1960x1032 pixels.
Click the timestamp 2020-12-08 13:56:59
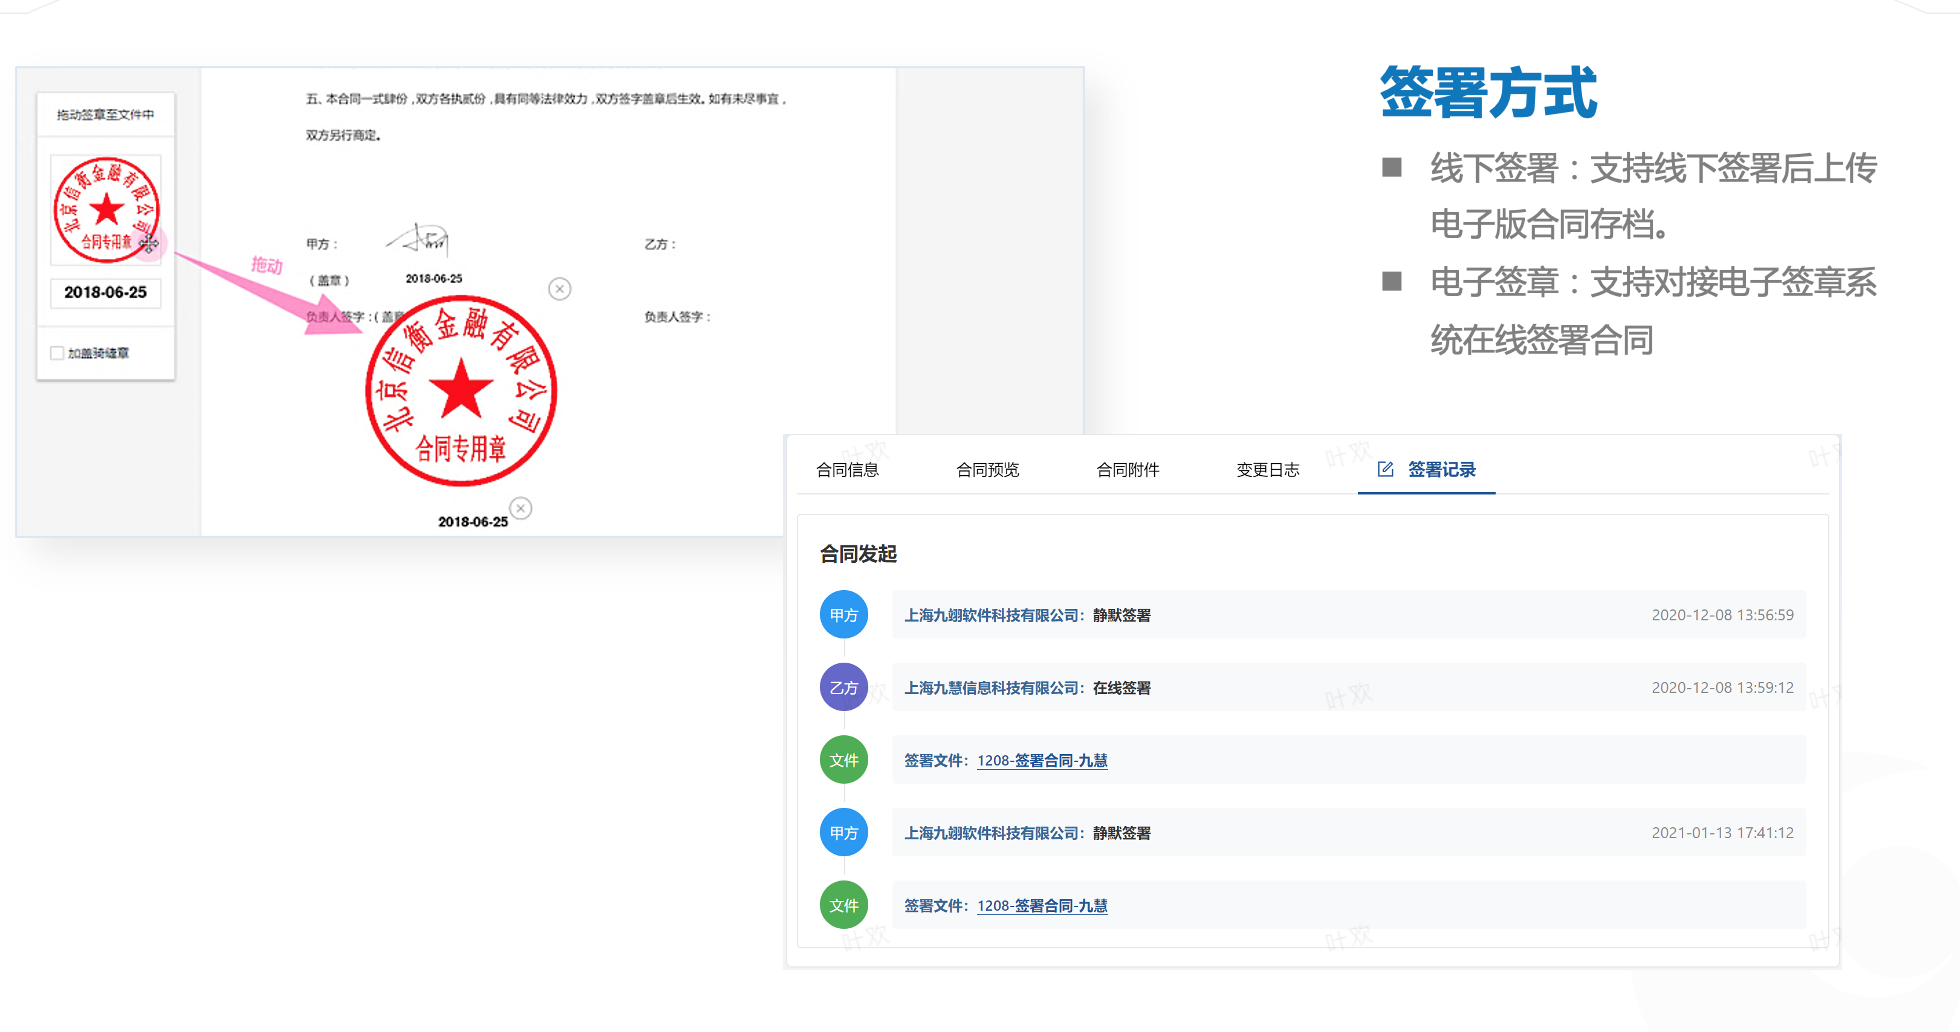1722,615
